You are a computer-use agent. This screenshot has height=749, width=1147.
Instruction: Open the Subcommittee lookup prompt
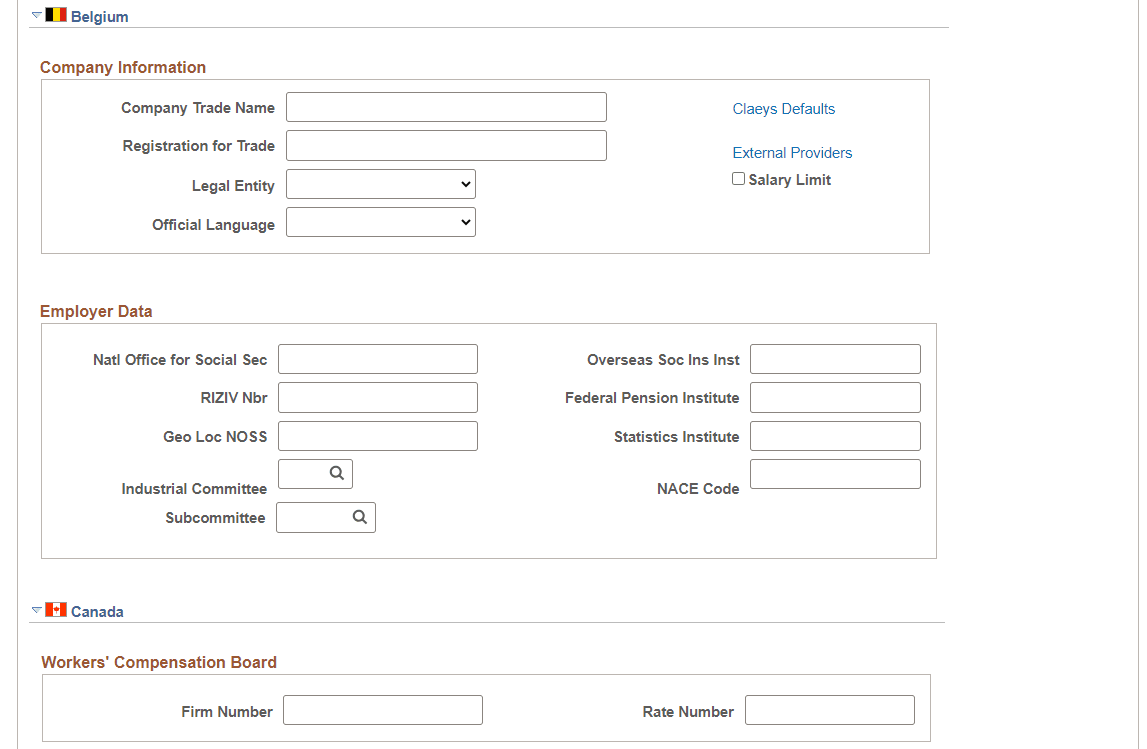(x=359, y=517)
